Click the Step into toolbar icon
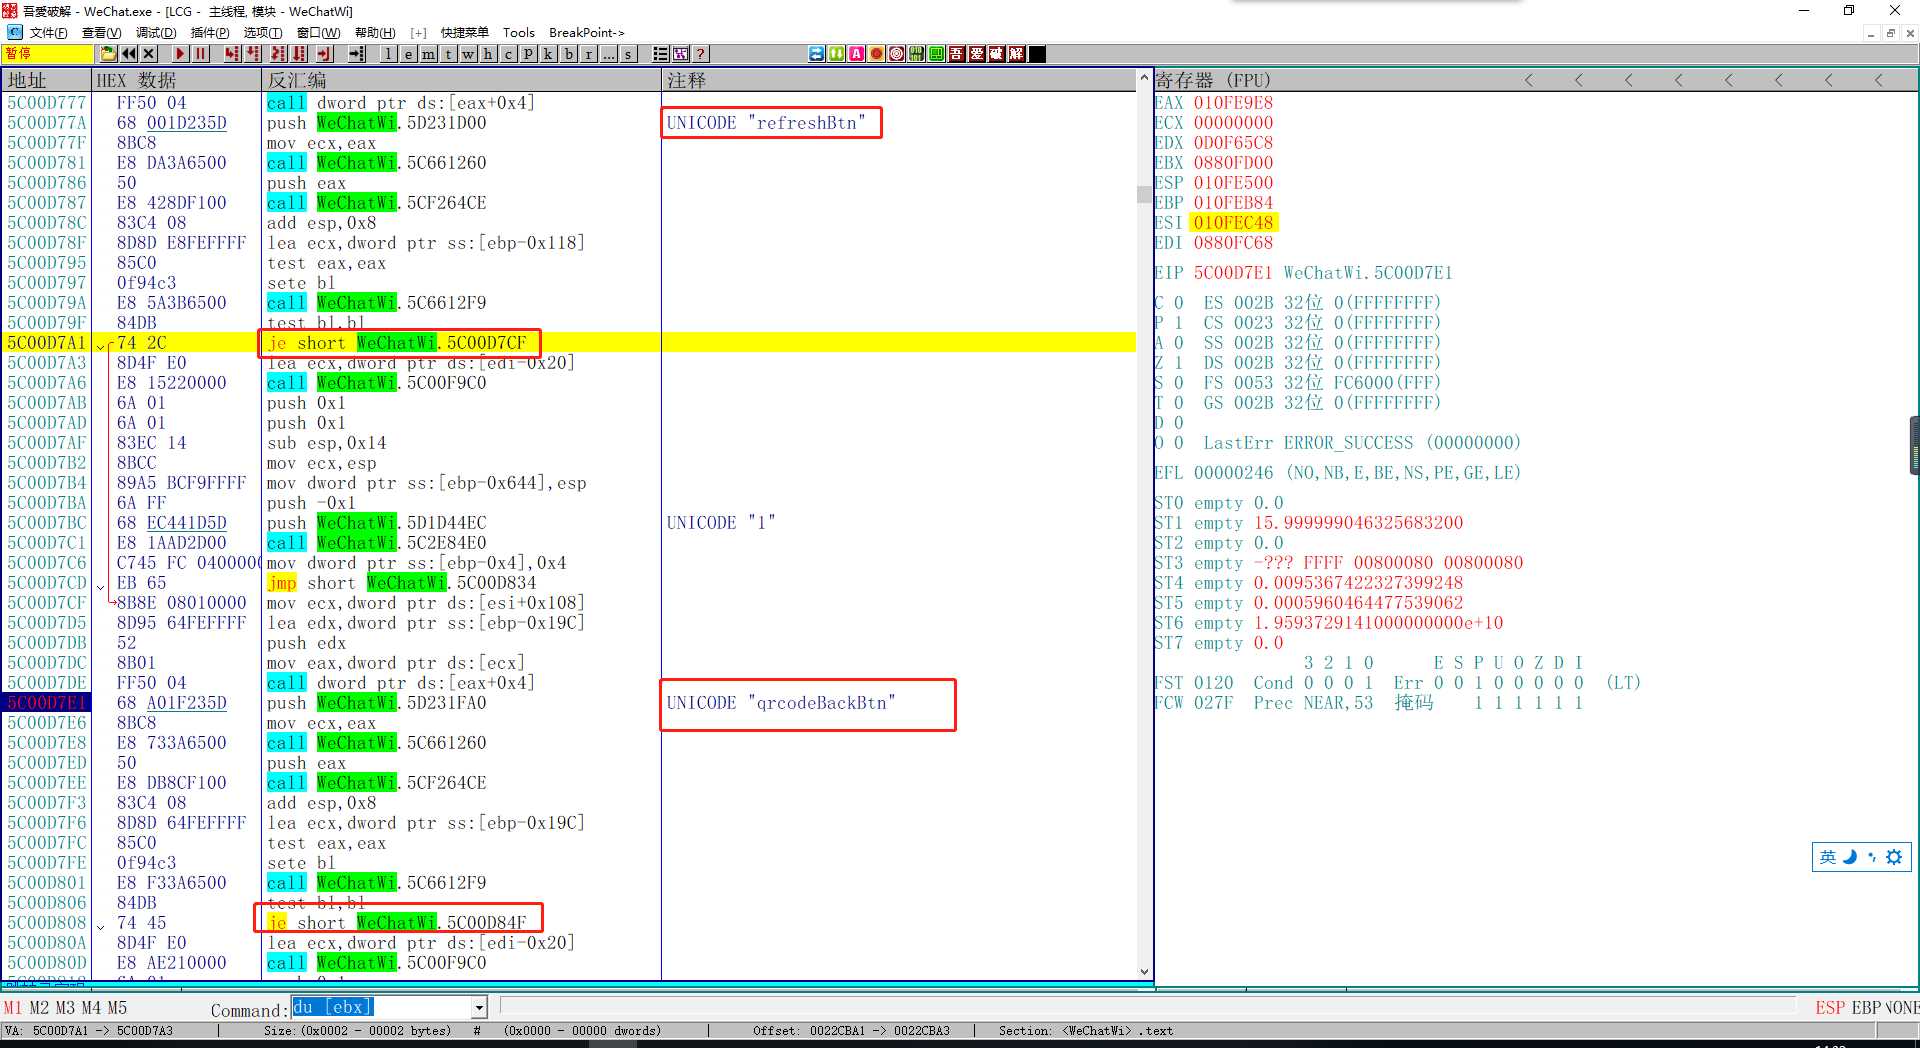Image resolution: width=1920 pixels, height=1048 pixels. pos(232,54)
